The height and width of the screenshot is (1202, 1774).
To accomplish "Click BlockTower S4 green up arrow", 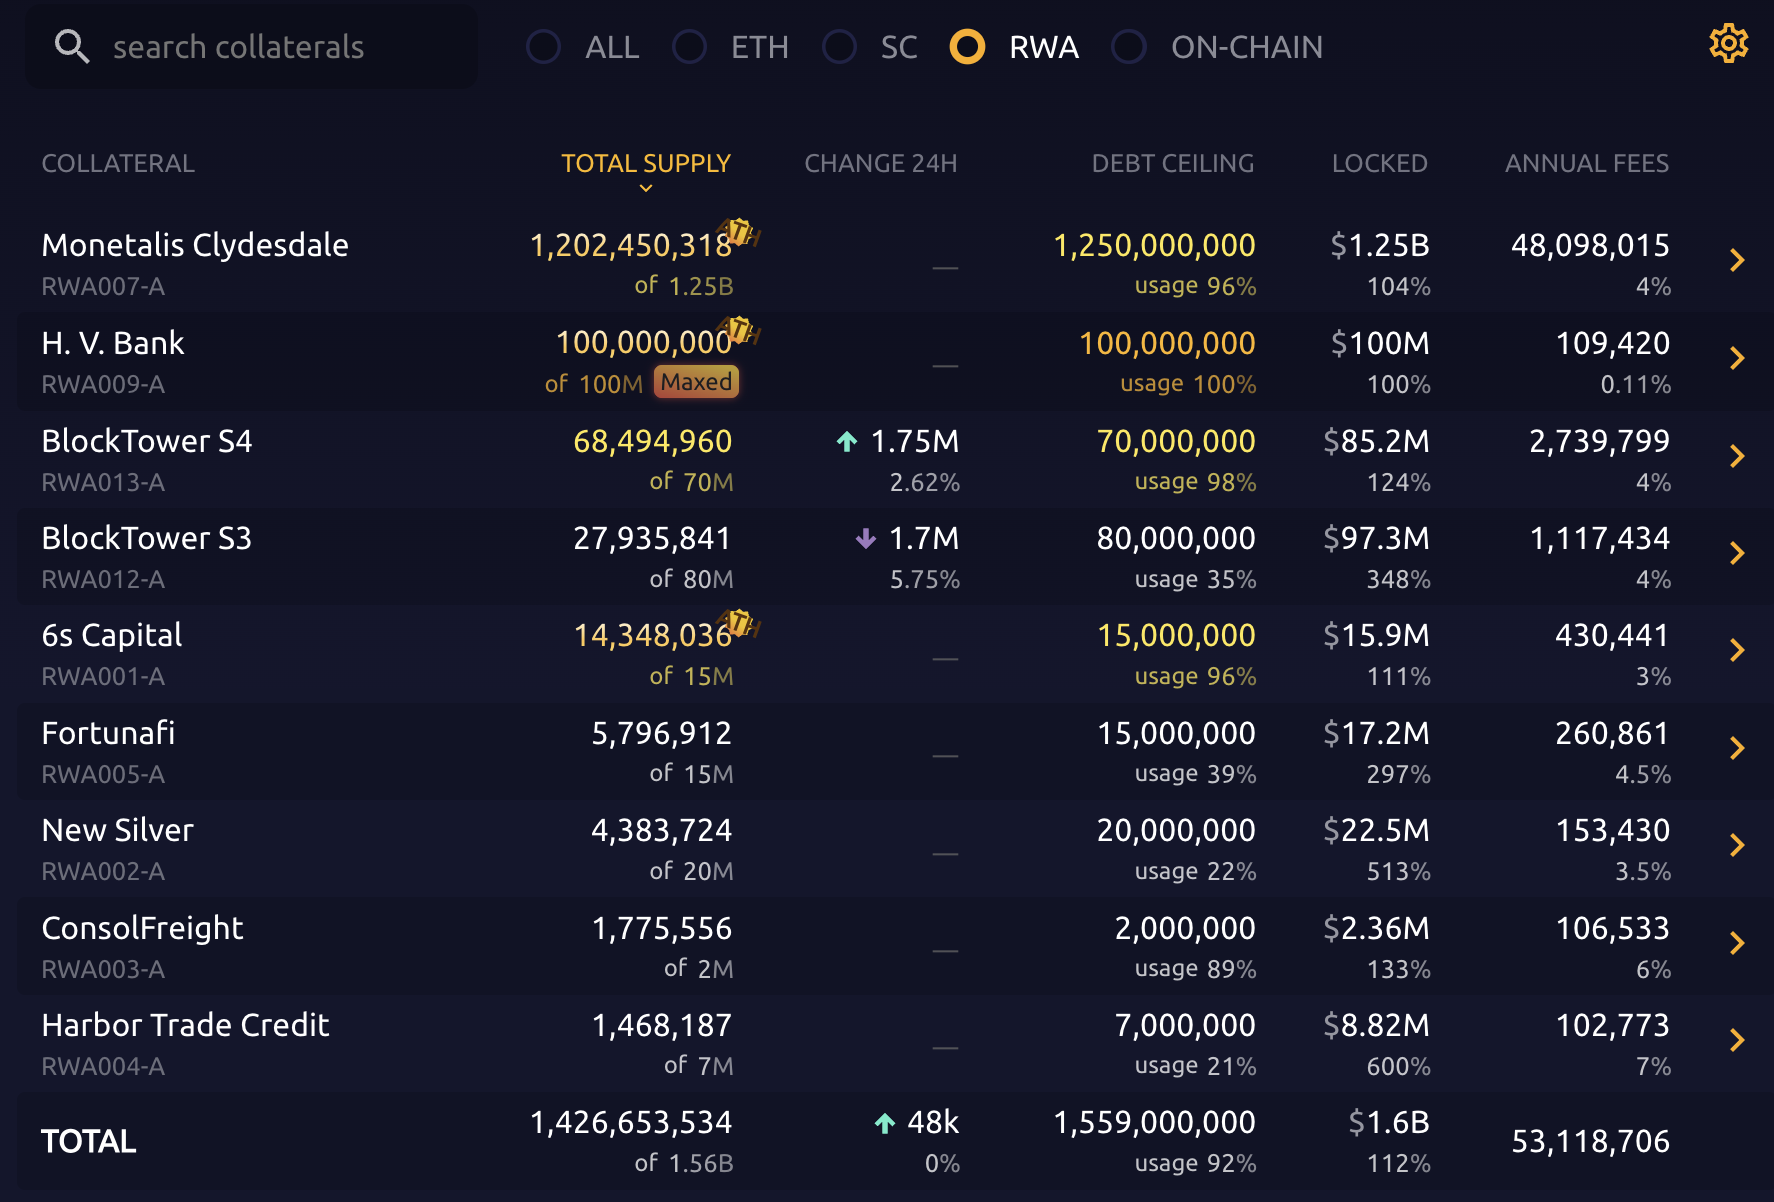I will (x=847, y=441).
